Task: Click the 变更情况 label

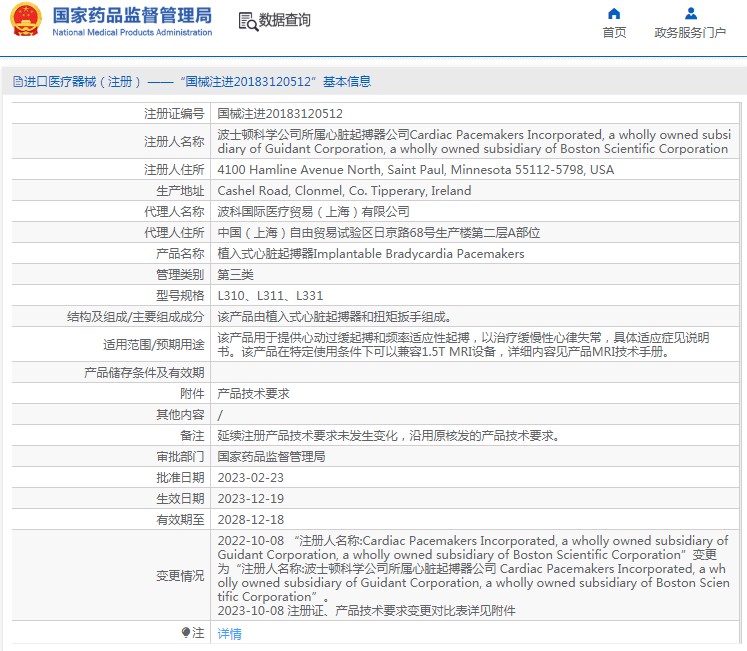Action: 180,576
